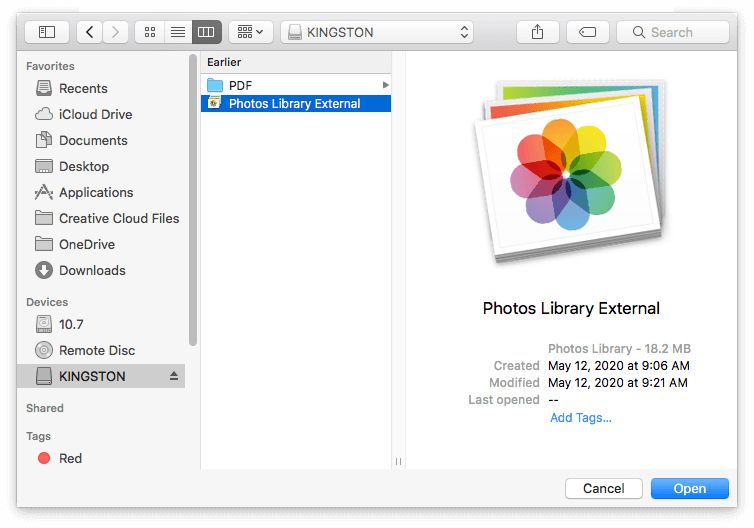Image resolution: width=754 pixels, height=528 pixels.
Task: Switch to list view
Action: pos(178,32)
